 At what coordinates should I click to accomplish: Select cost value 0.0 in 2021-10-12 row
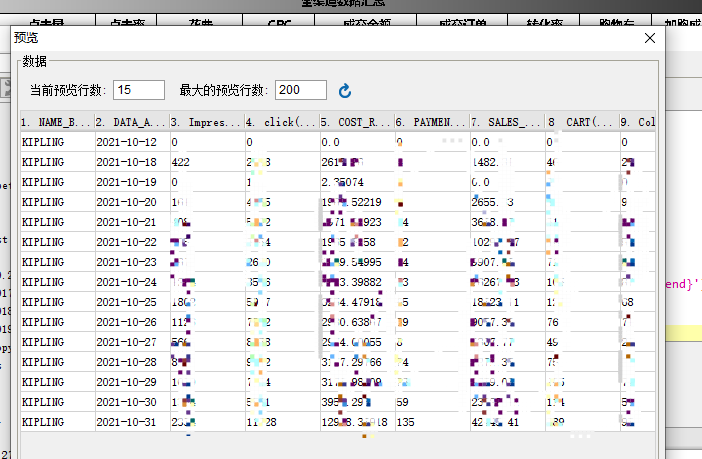click(x=358, y=142)
